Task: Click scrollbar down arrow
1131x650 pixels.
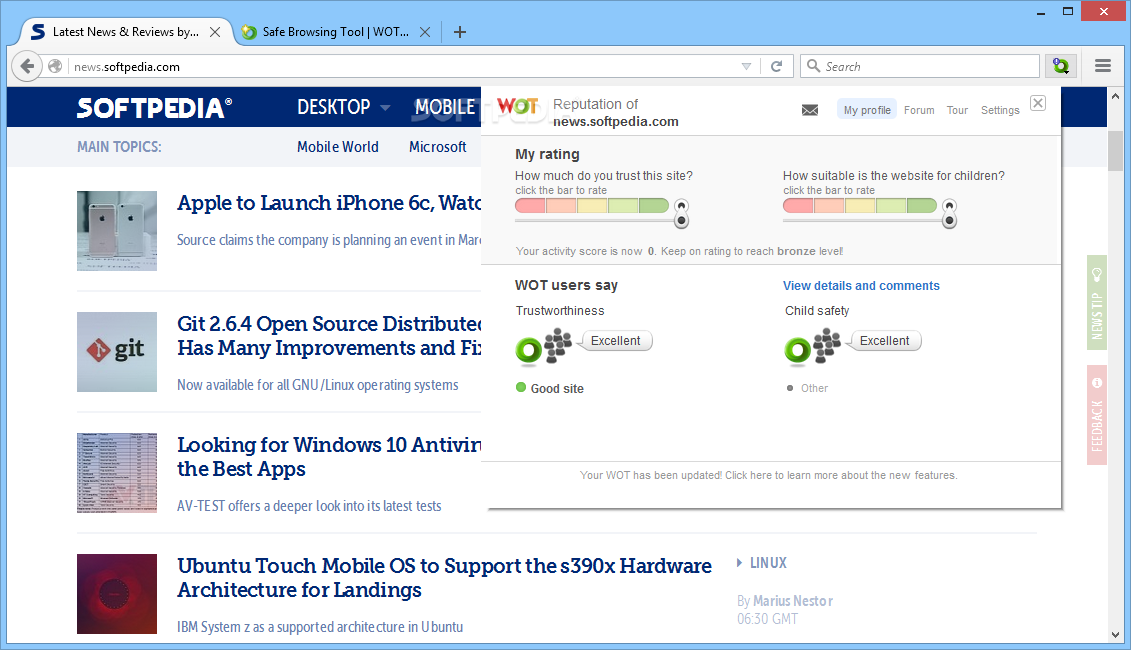Action: [1115, 635]
